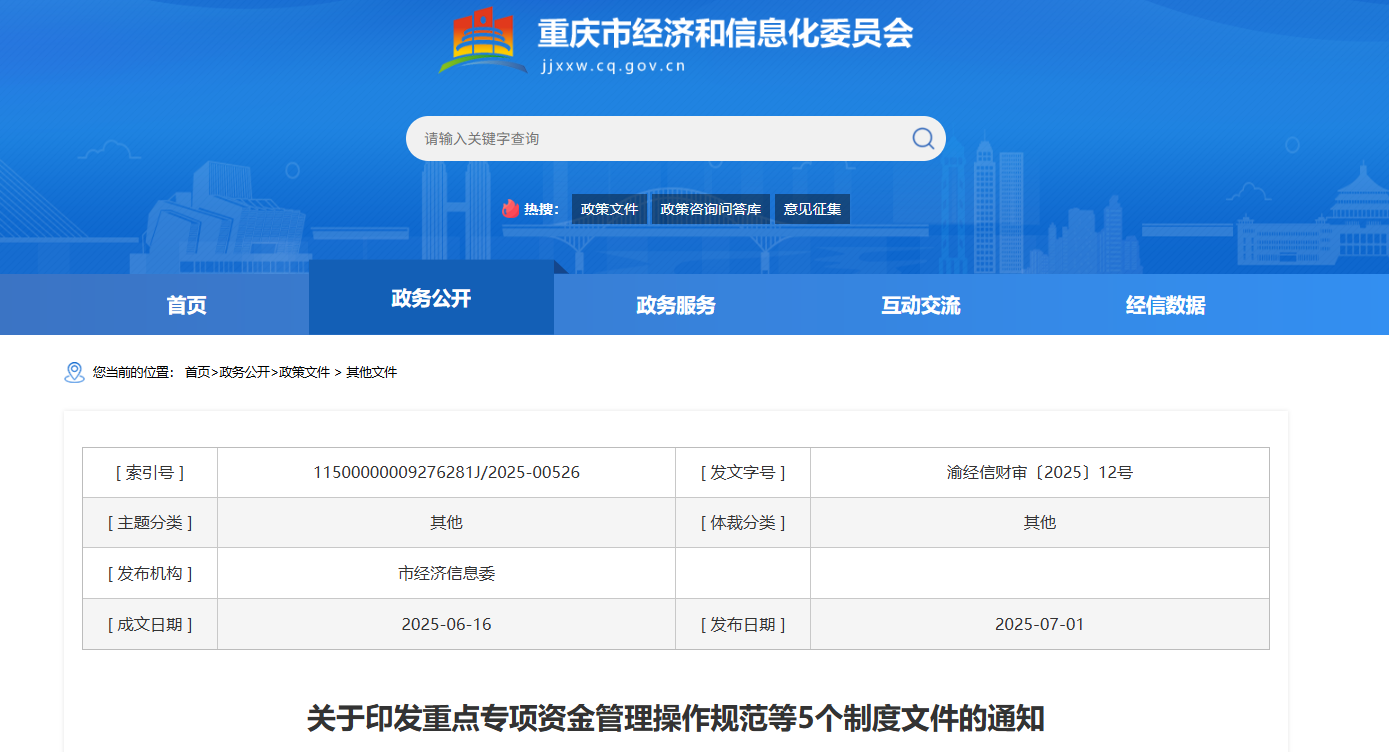Click the red flame hot-search icon
1389x752 pixels.
[x=510, y=209]
